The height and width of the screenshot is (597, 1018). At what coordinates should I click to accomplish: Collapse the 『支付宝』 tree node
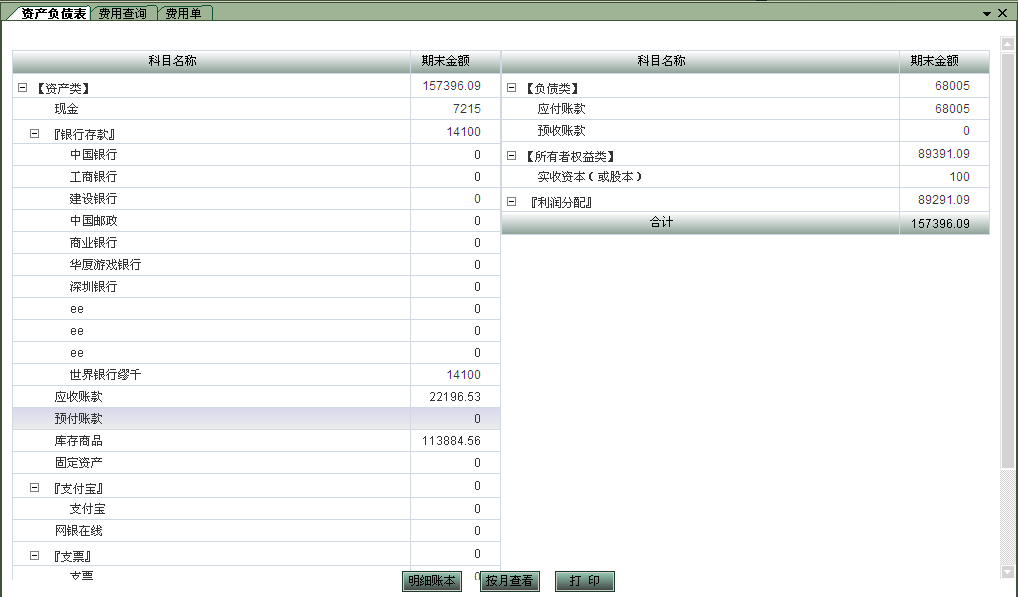34,488
